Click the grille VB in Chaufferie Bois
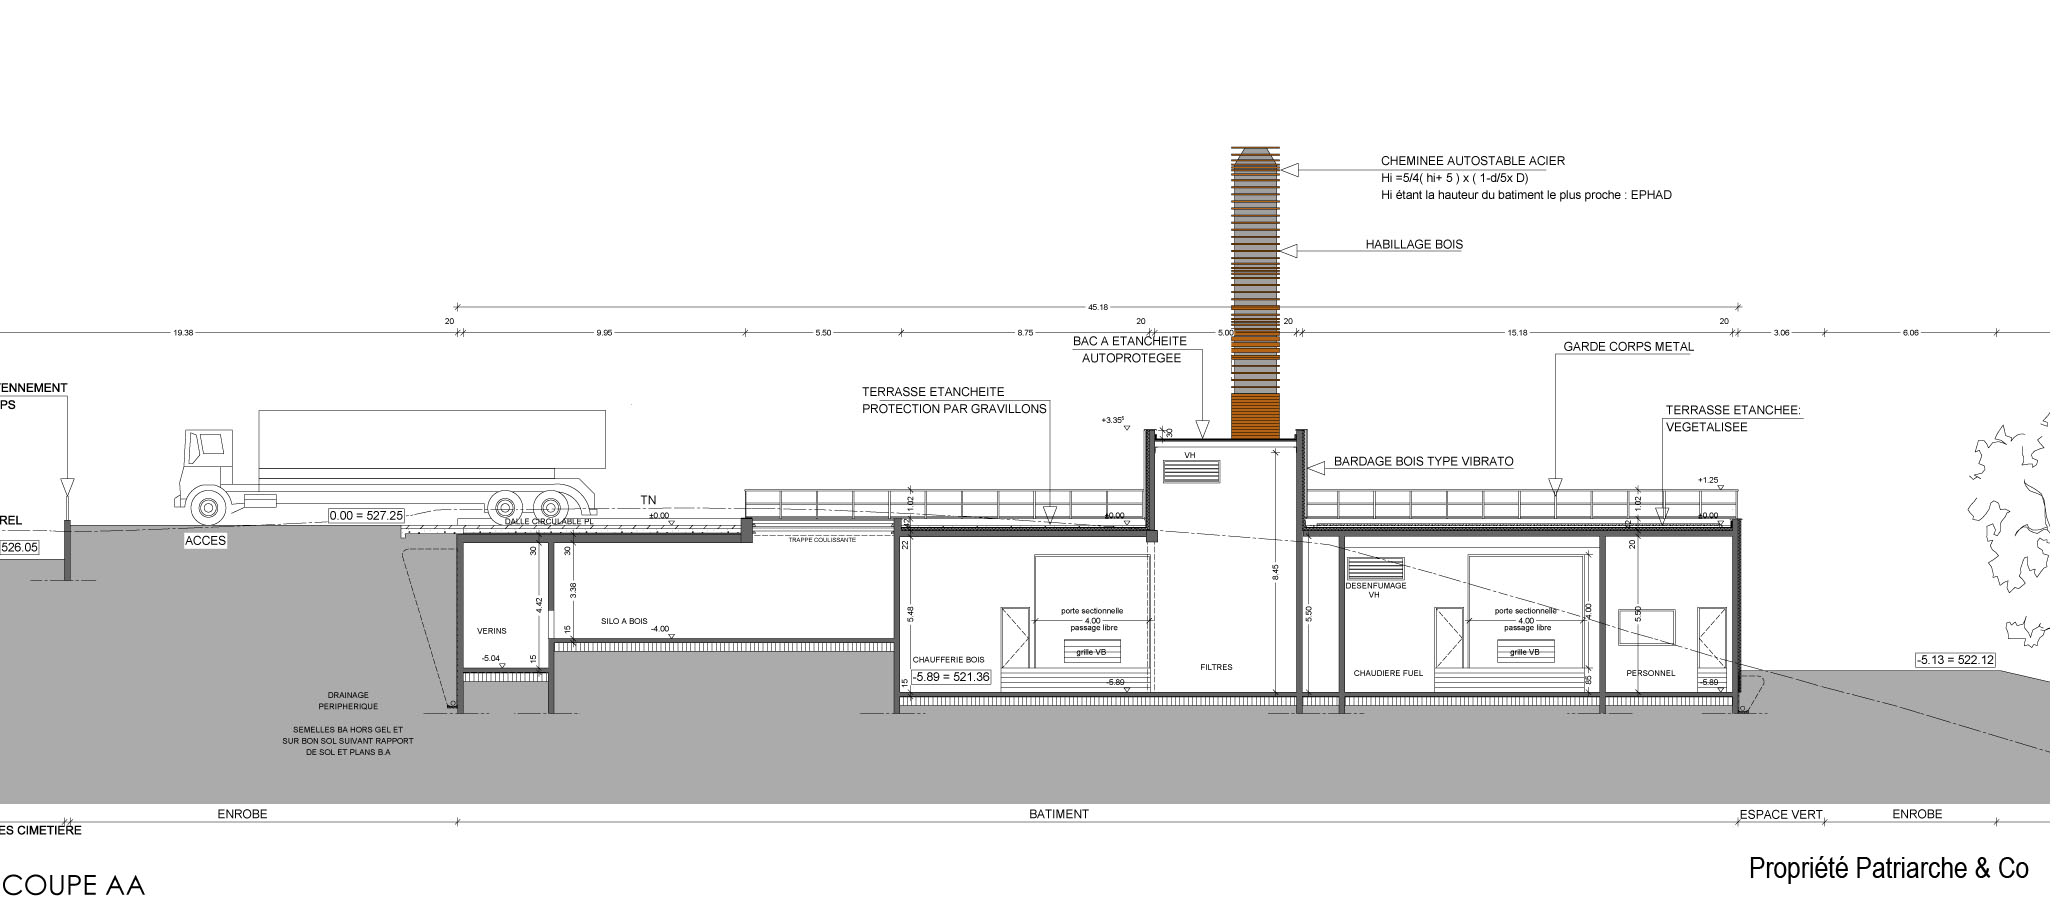Viewport: 2056px width, 907px height. [x=1091, y=652]
